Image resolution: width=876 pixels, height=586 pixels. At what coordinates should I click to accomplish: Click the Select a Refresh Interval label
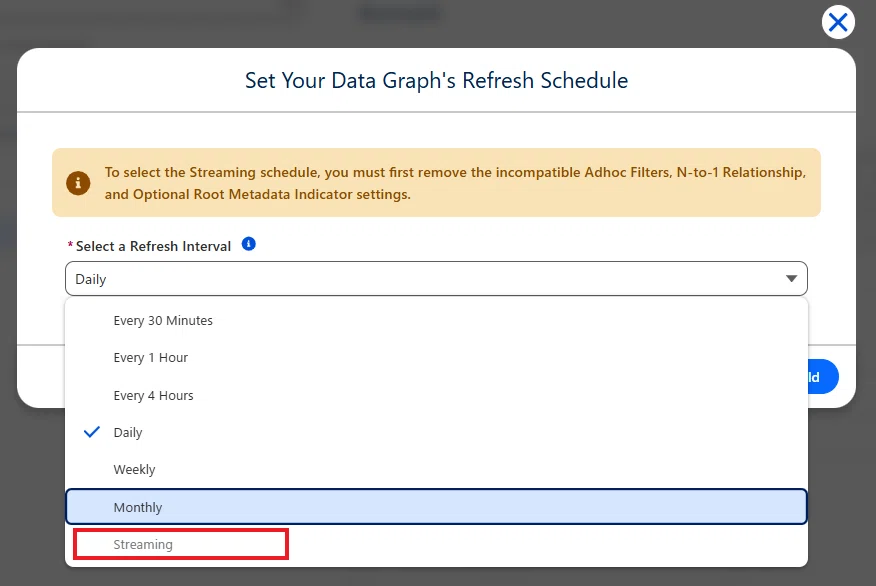tap(153, 246)
